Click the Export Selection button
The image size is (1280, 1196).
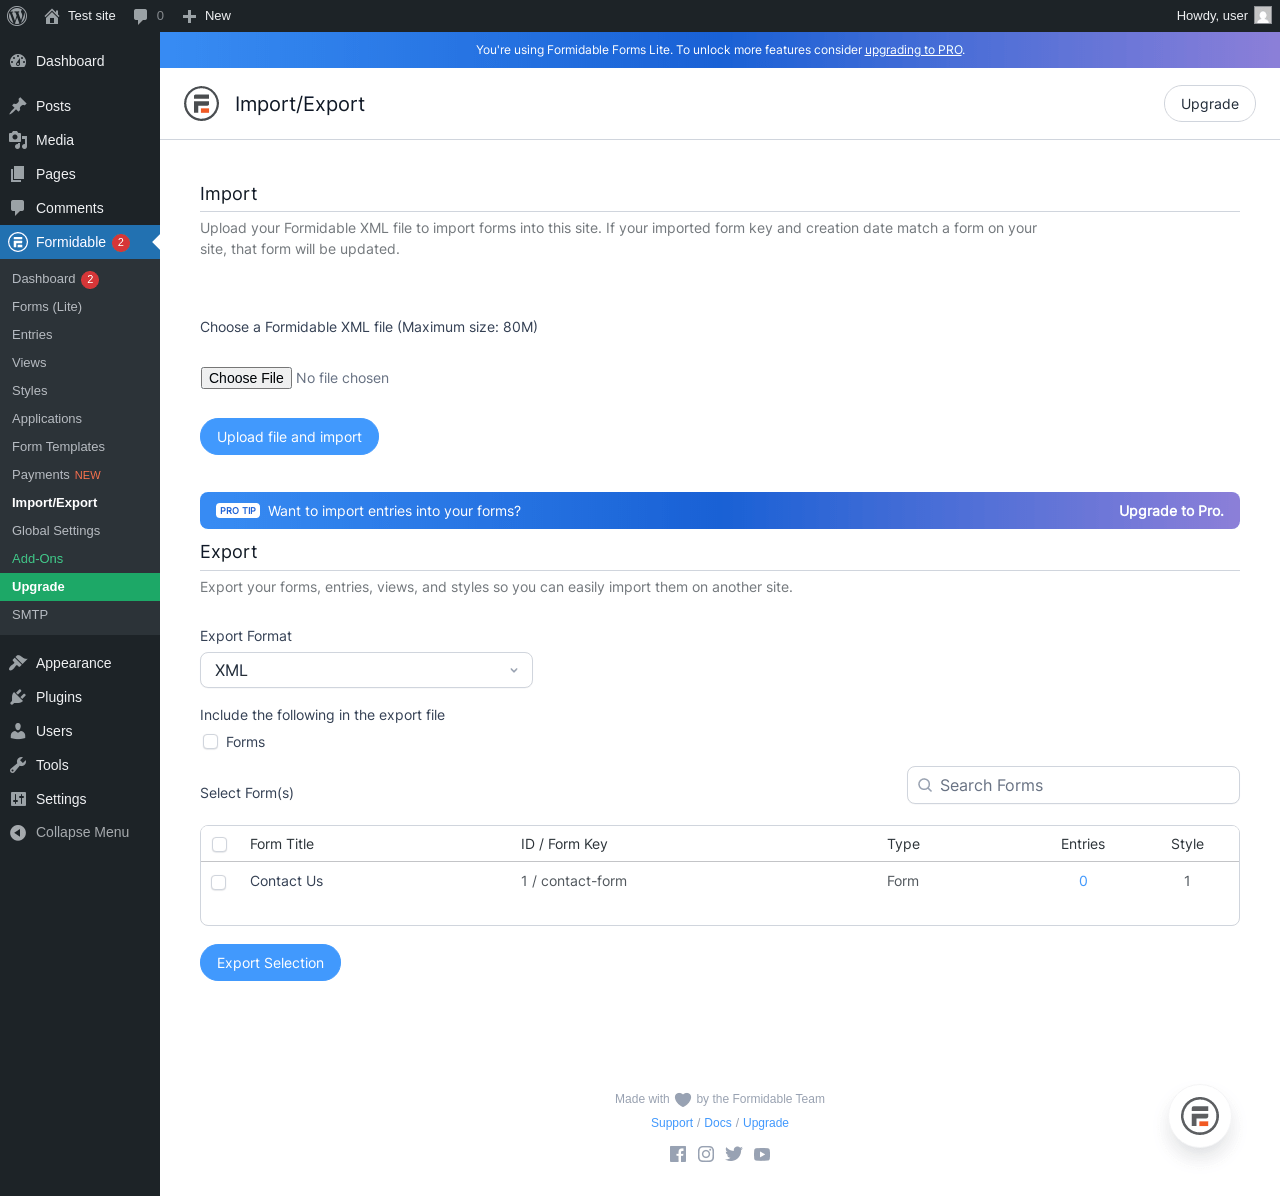coord(270,963)
